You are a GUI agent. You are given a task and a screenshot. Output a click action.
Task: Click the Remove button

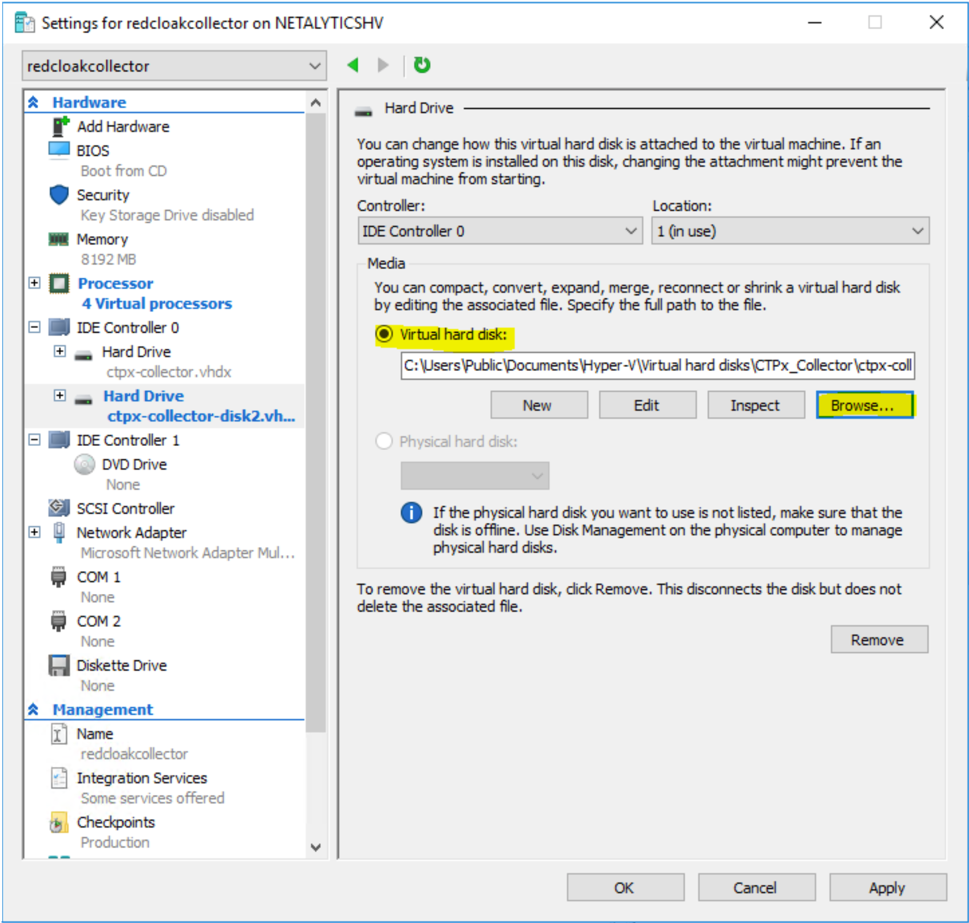pyautogui.click(x=879, y=639)
